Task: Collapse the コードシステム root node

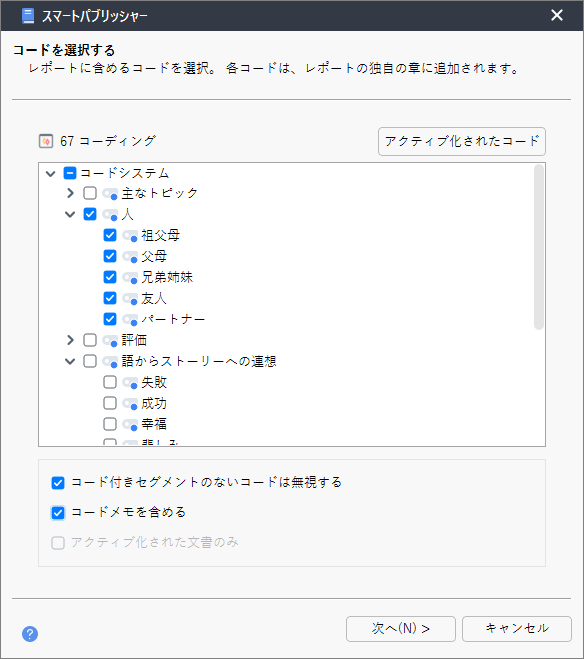Action: pyautogui.click(x=50, y=173)
